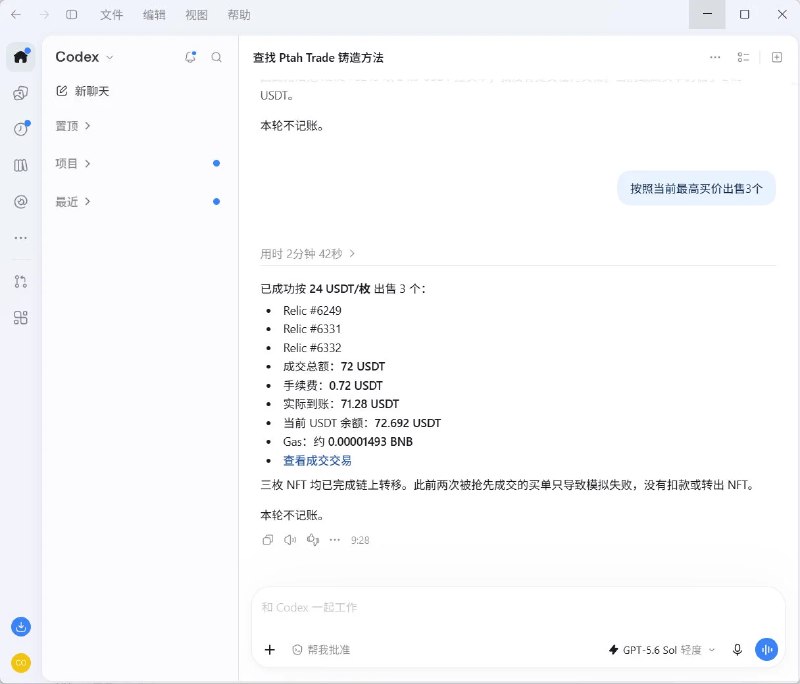Open the 视图 menu

[x=196, y=15]
